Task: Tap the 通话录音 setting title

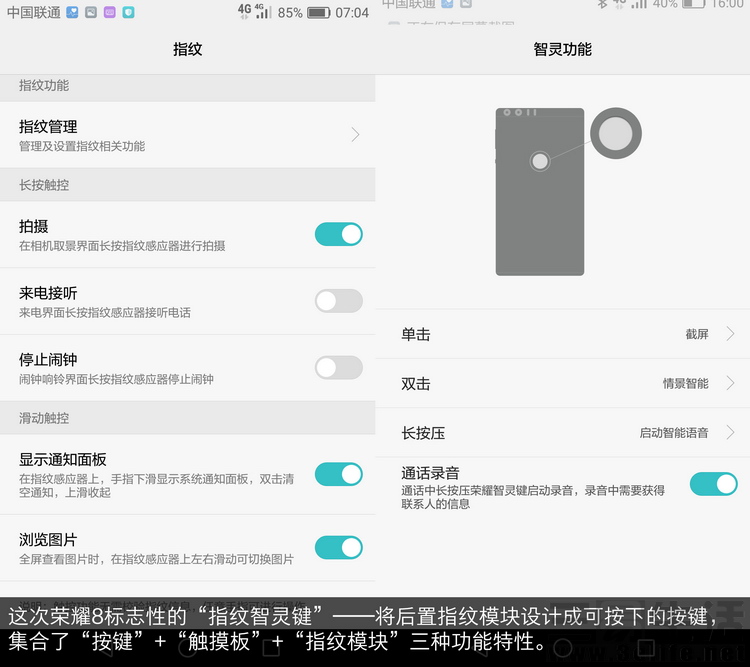Action: (x=430, y=473)
